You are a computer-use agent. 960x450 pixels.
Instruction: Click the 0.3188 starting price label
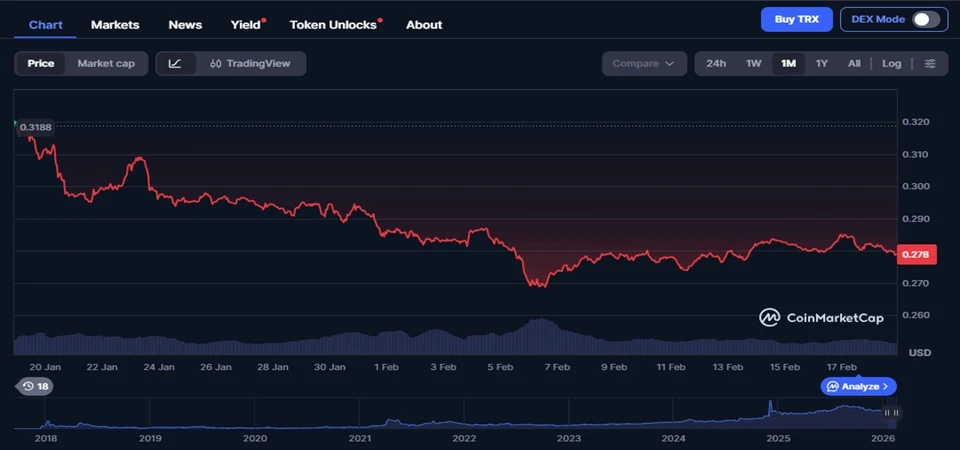click(36, 127)
